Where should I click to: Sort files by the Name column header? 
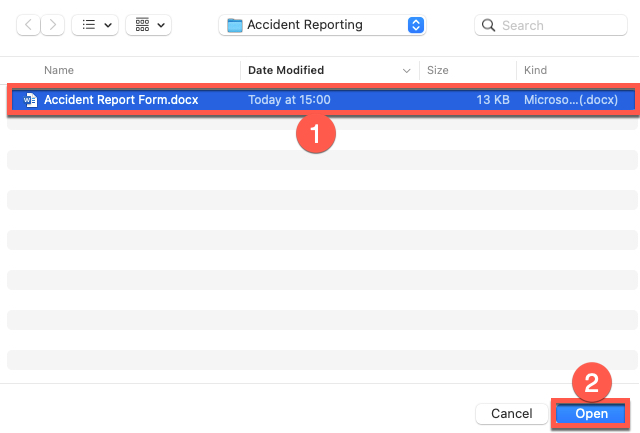[x=60, y=71]
